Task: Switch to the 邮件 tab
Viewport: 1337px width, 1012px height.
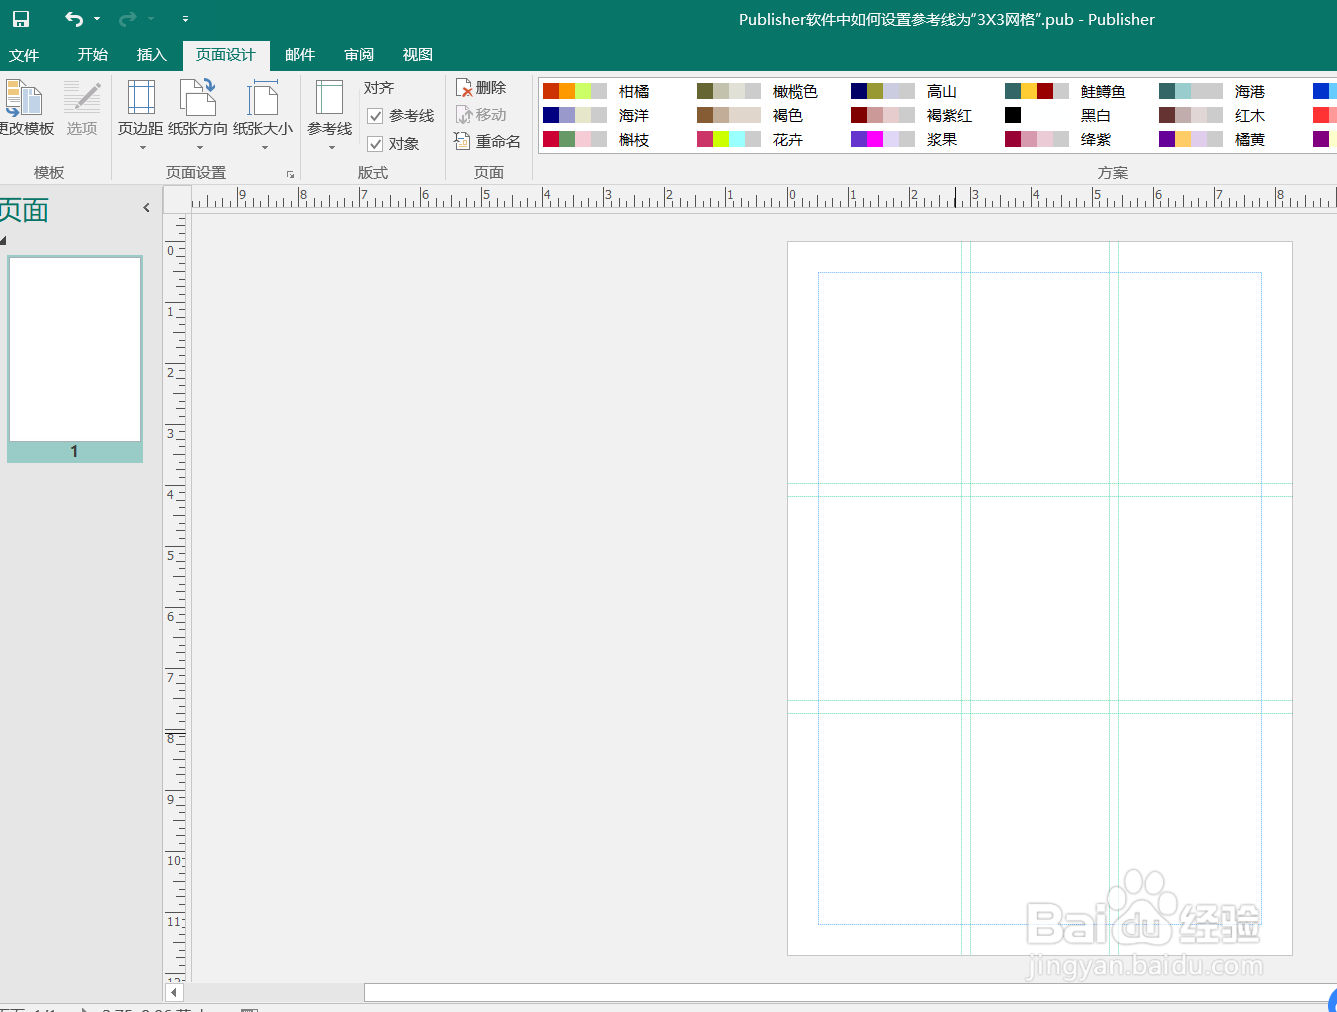Action: click(300, 55)
